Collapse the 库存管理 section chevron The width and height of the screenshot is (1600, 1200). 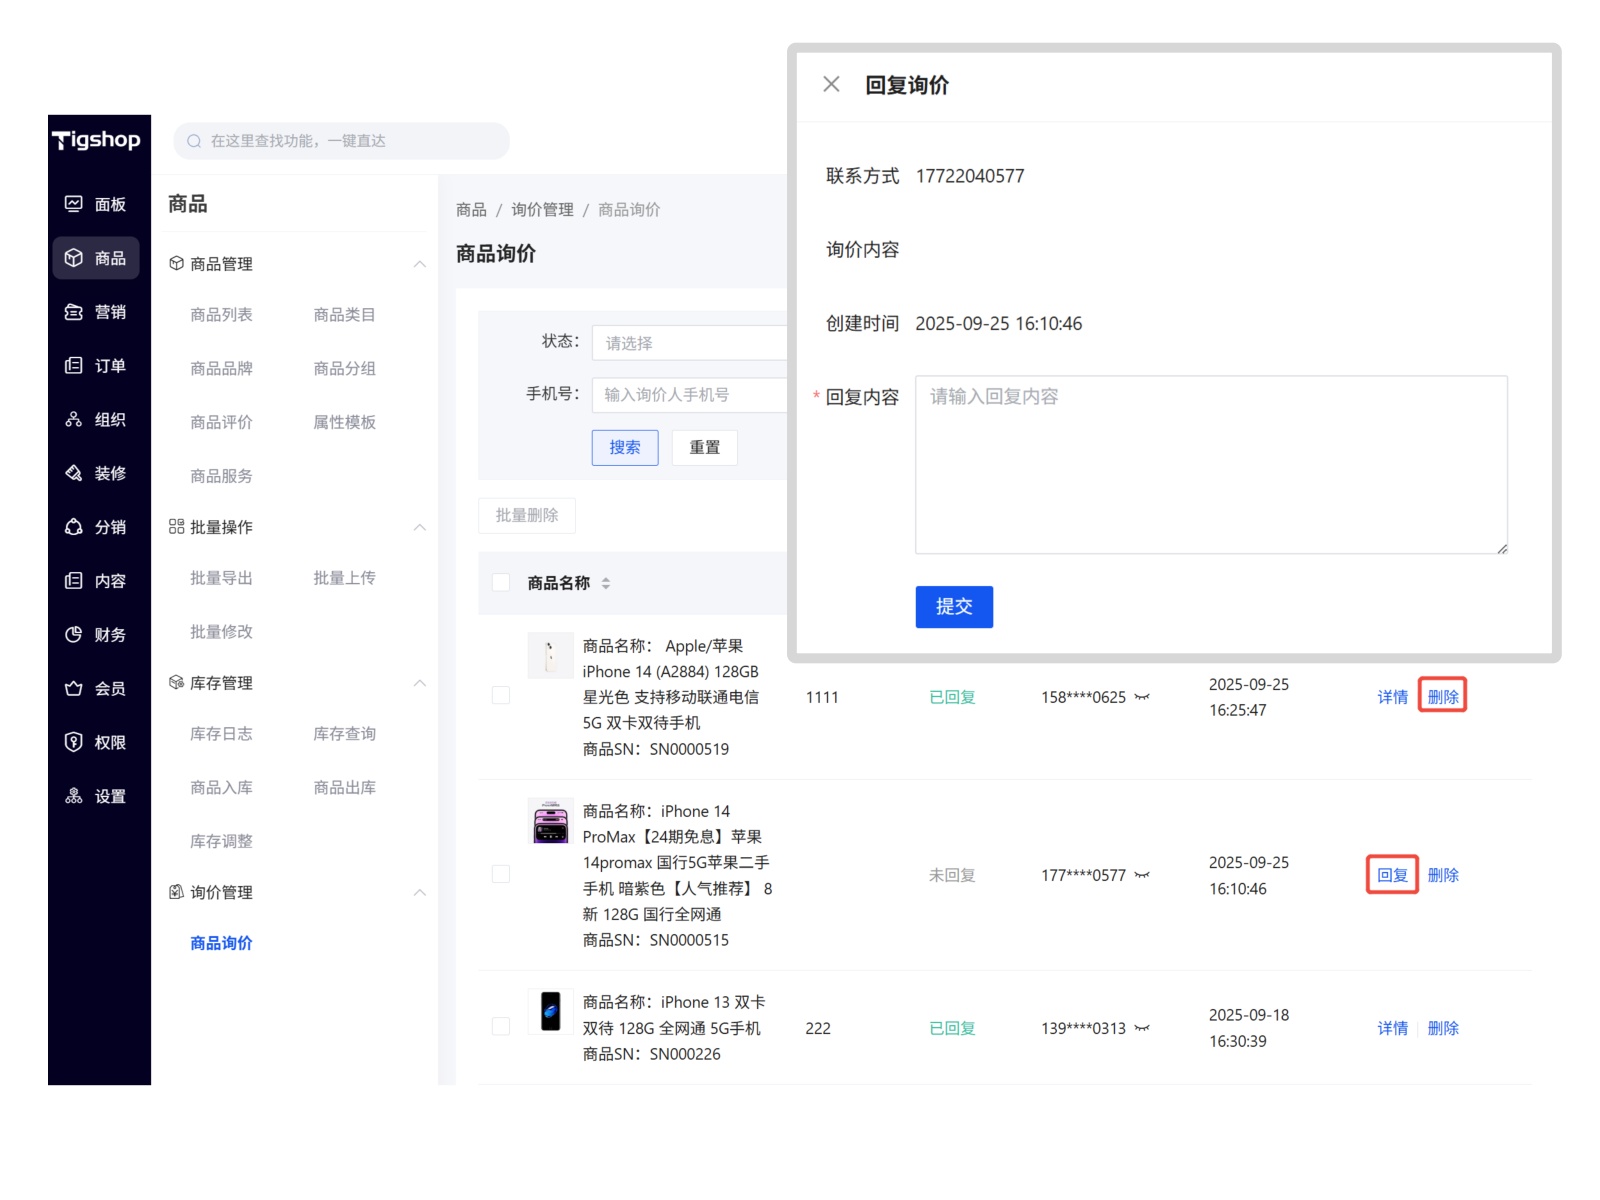[x=420, y=683]
